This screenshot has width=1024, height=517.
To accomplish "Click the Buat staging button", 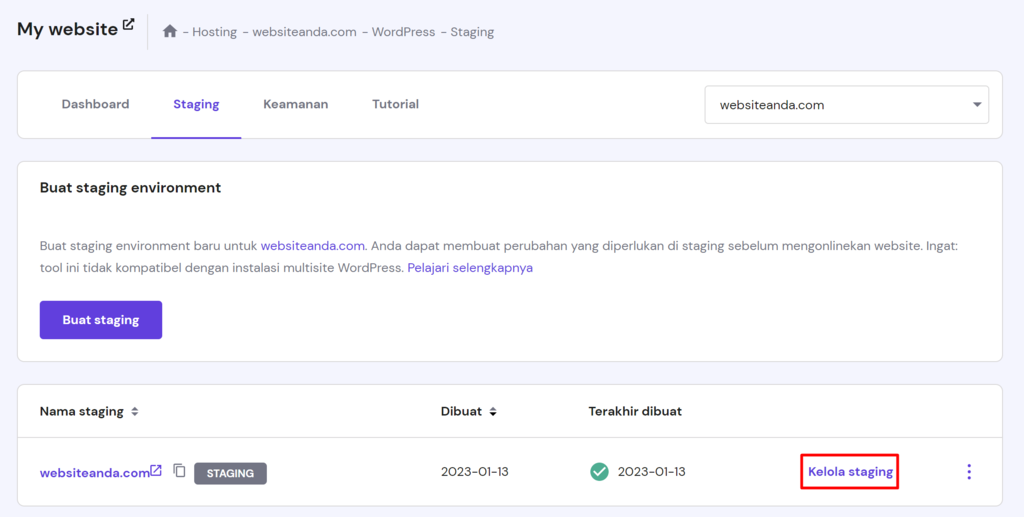I will pos(101,320).
